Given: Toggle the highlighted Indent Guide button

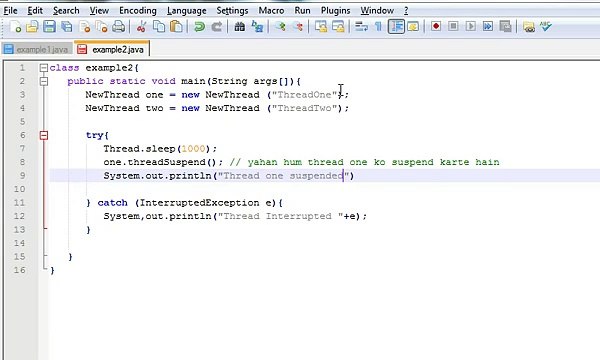Looking at the screenshot, I should [396, 26].
